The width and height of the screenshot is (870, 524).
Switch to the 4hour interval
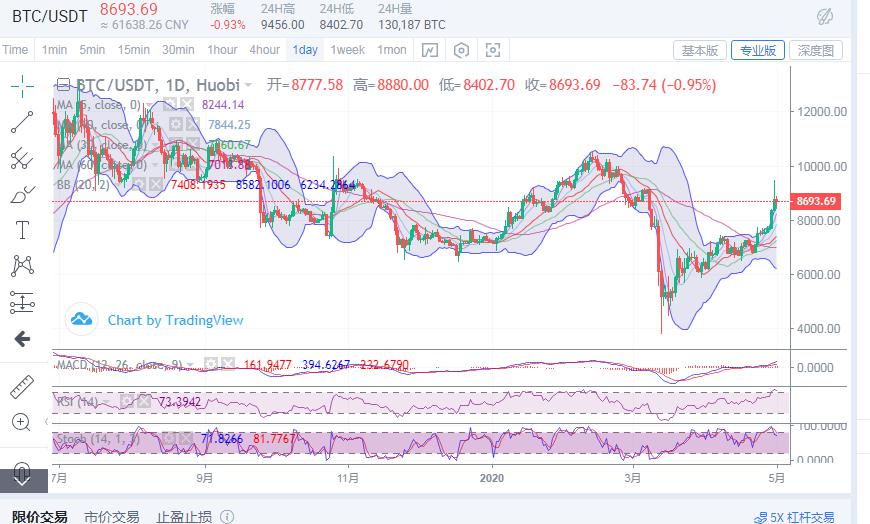coord(265,50)
